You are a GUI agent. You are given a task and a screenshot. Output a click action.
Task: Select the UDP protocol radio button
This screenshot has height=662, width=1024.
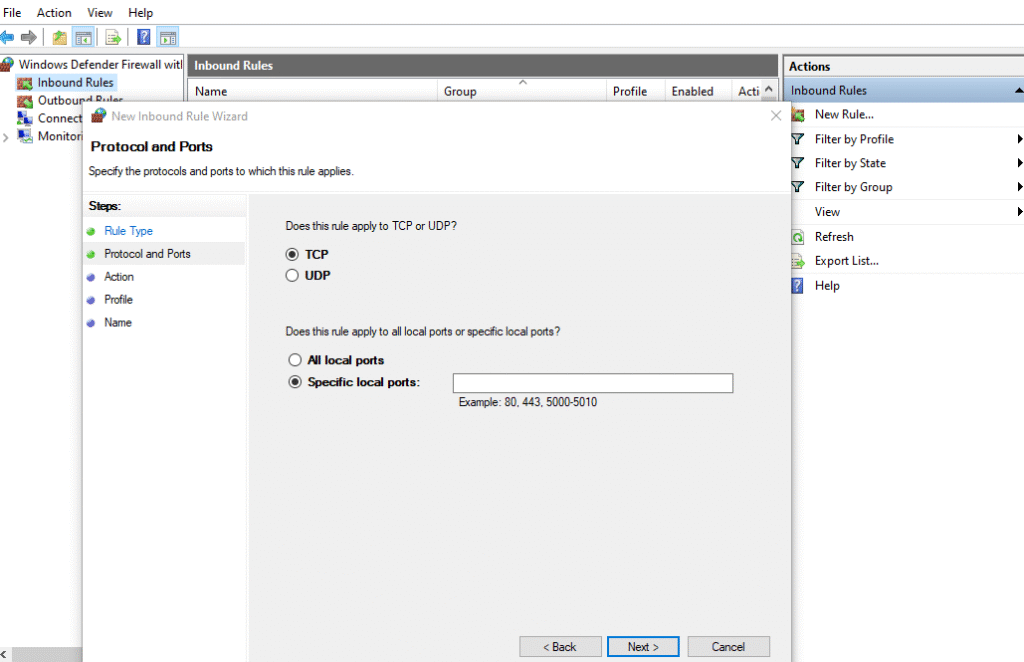(x=293, y=275)
